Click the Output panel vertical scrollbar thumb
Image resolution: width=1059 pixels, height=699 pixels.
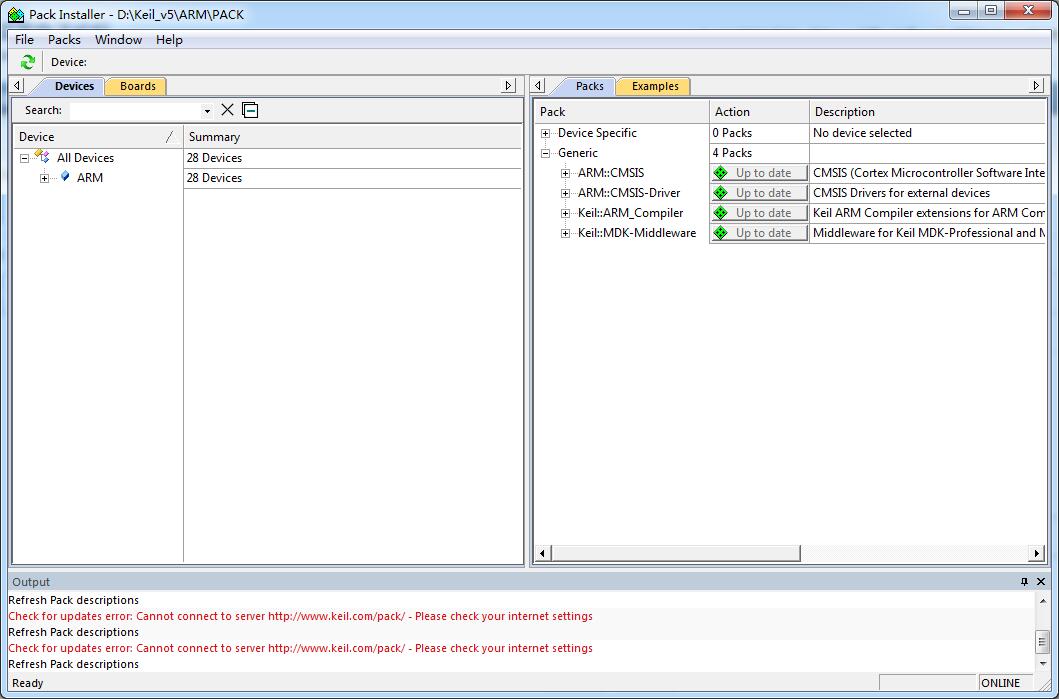coord(1042,642)
